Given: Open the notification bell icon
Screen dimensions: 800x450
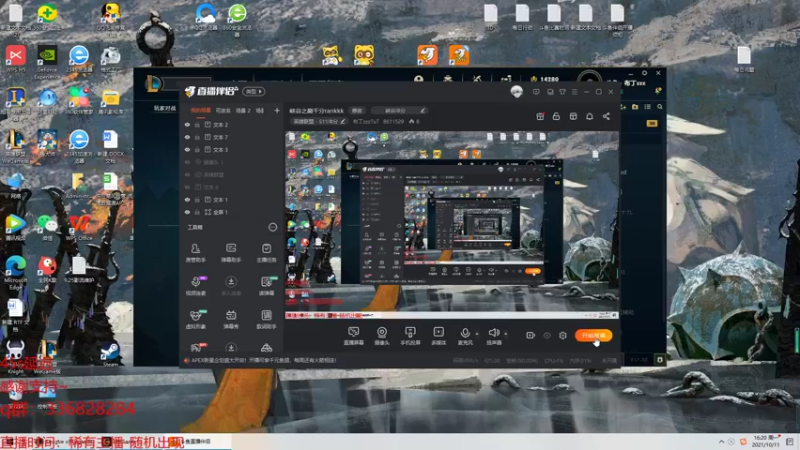Looking at the screenshot, I should (589, 116).
